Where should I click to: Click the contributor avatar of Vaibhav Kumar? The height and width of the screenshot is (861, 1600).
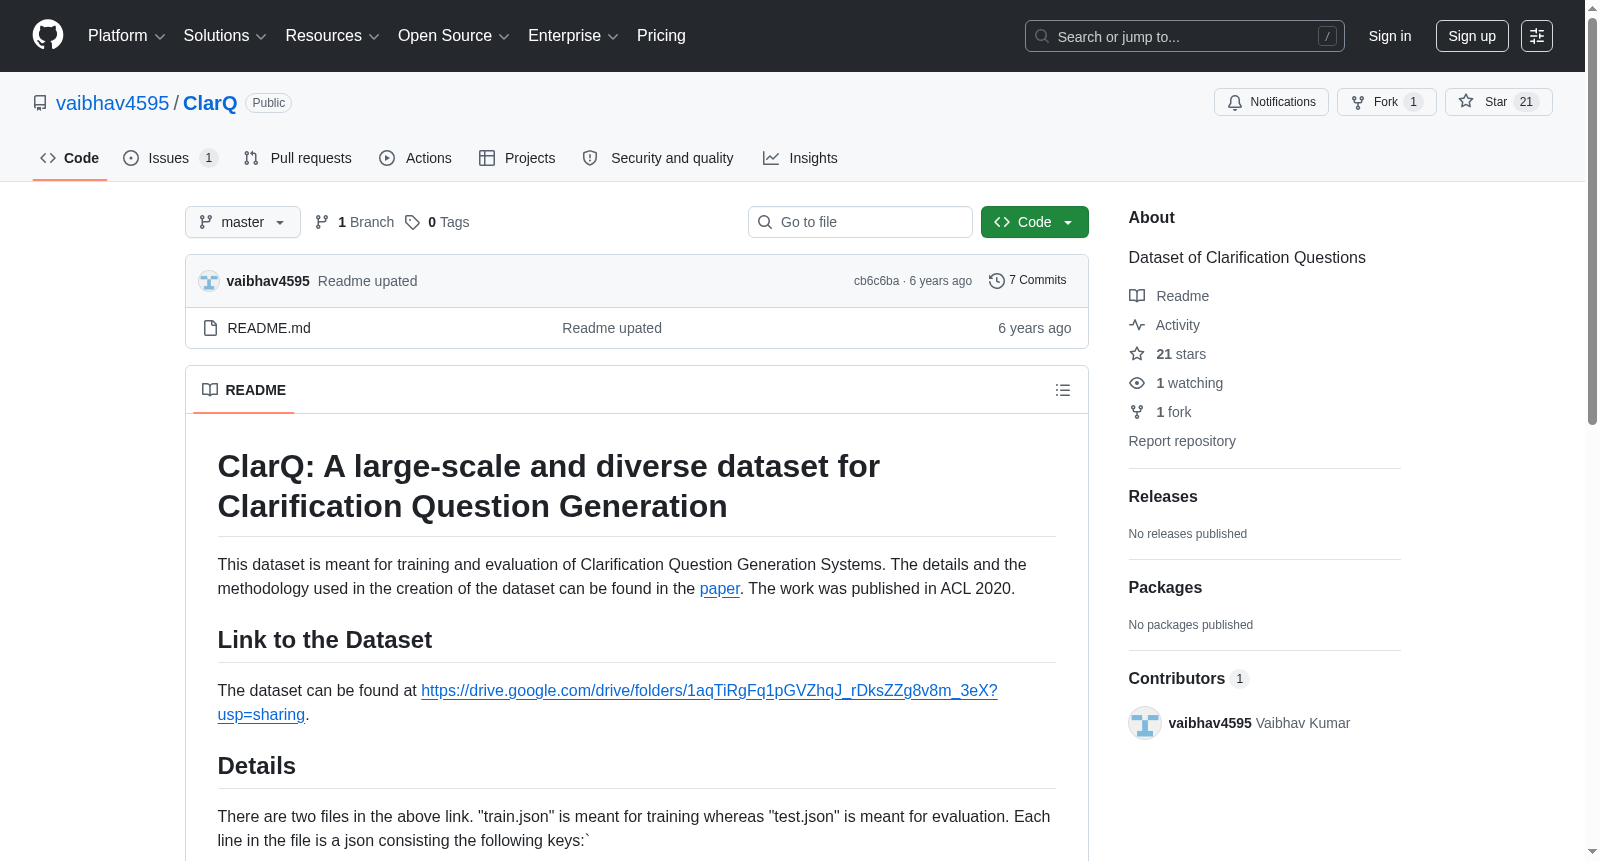coord(1145,723)
